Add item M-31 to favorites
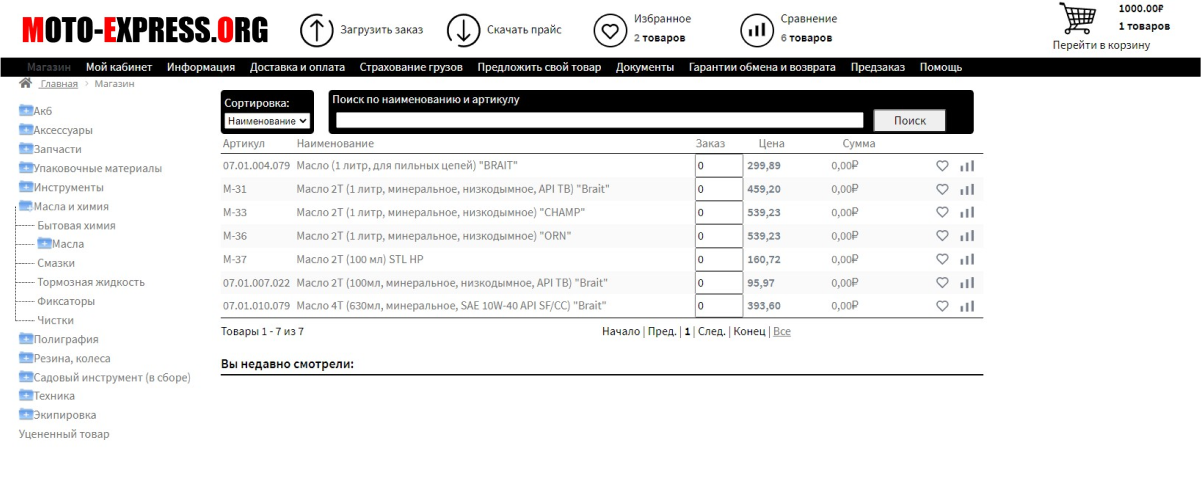This screenshot has width=1201, height=481. (942, 189)
